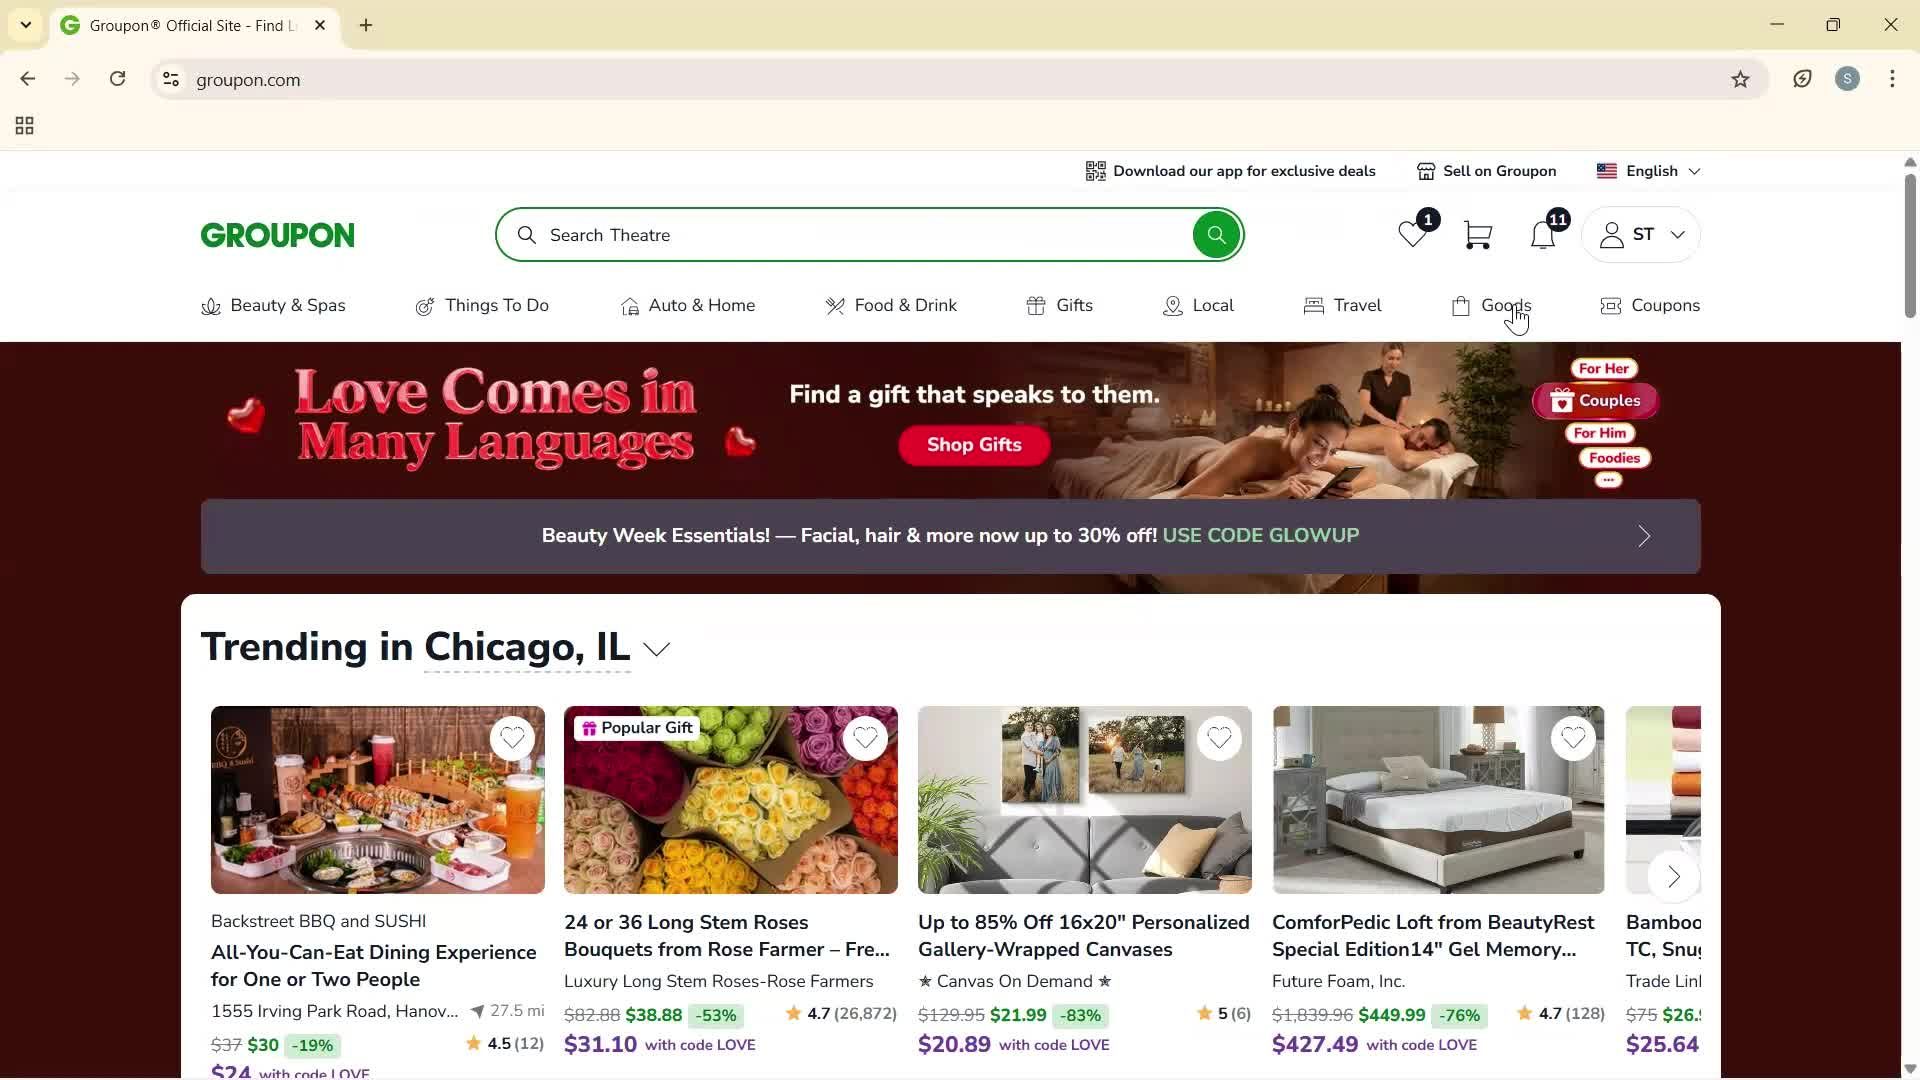
Task: Click the Sell on Groupon link
Action: coord(1486,171)
